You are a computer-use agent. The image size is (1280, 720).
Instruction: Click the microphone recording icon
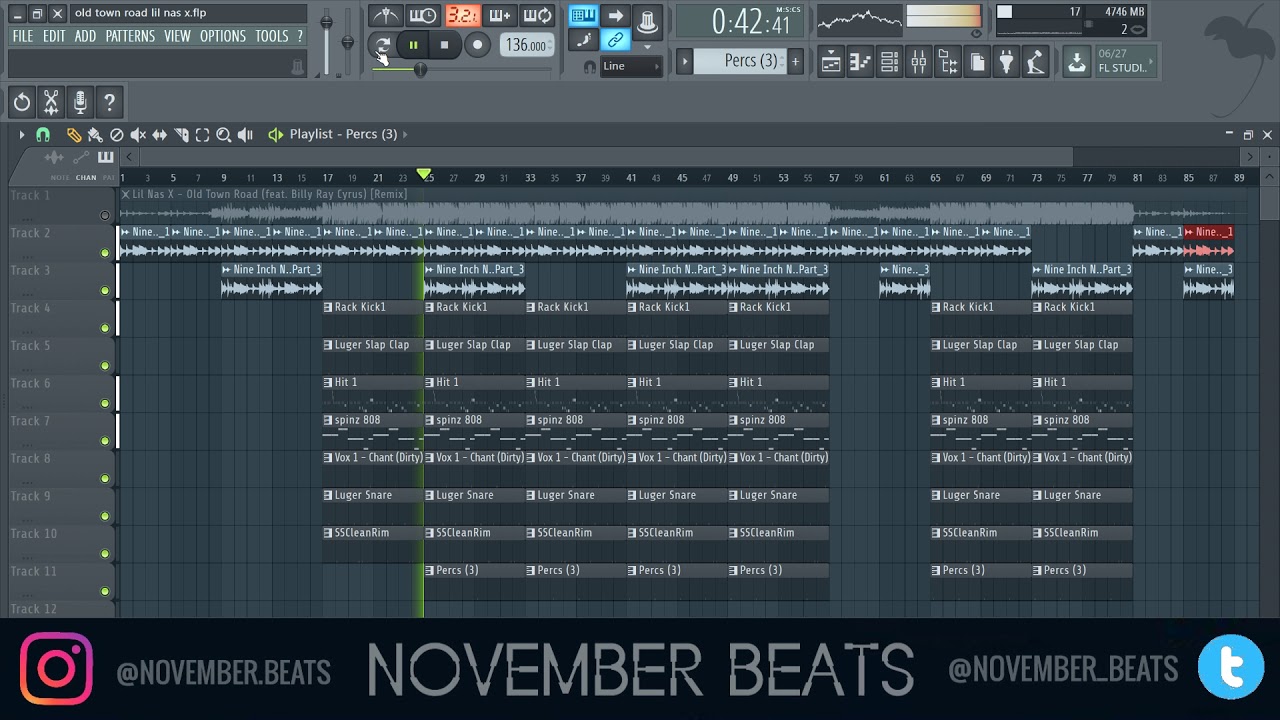click(x=80, y=101)
